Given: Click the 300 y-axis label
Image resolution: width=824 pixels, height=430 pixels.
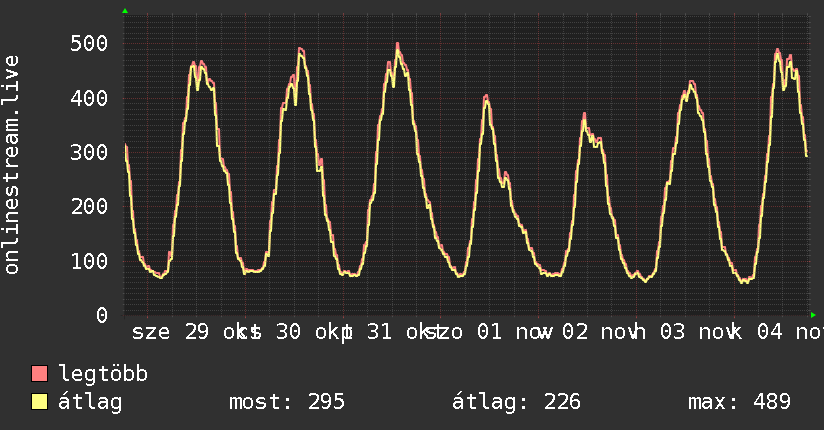Looking at the screenshot, I should click(89, 152).
